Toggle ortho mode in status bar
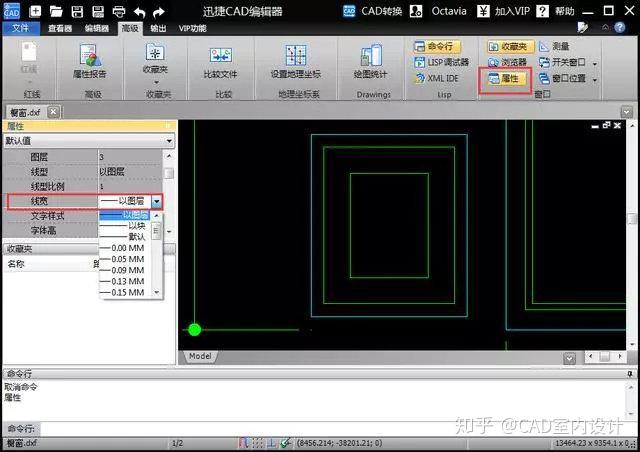 click(271, 443)
